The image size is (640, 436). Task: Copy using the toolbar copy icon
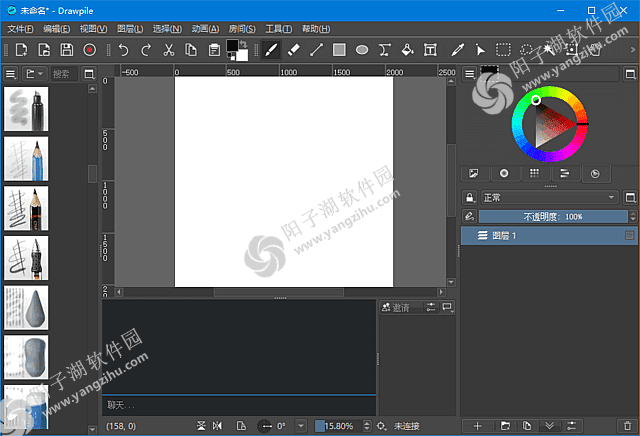tap(191, 50)
